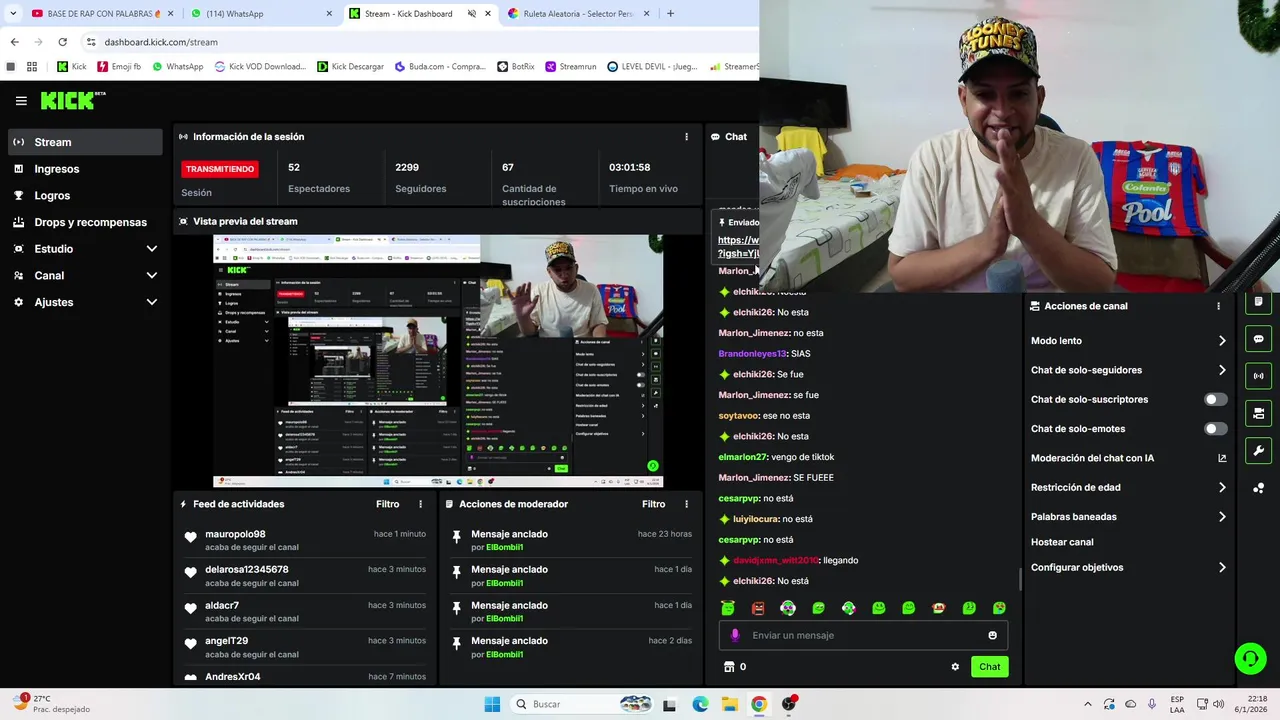Click the chat panel scrollbar

pos(1020,579)
